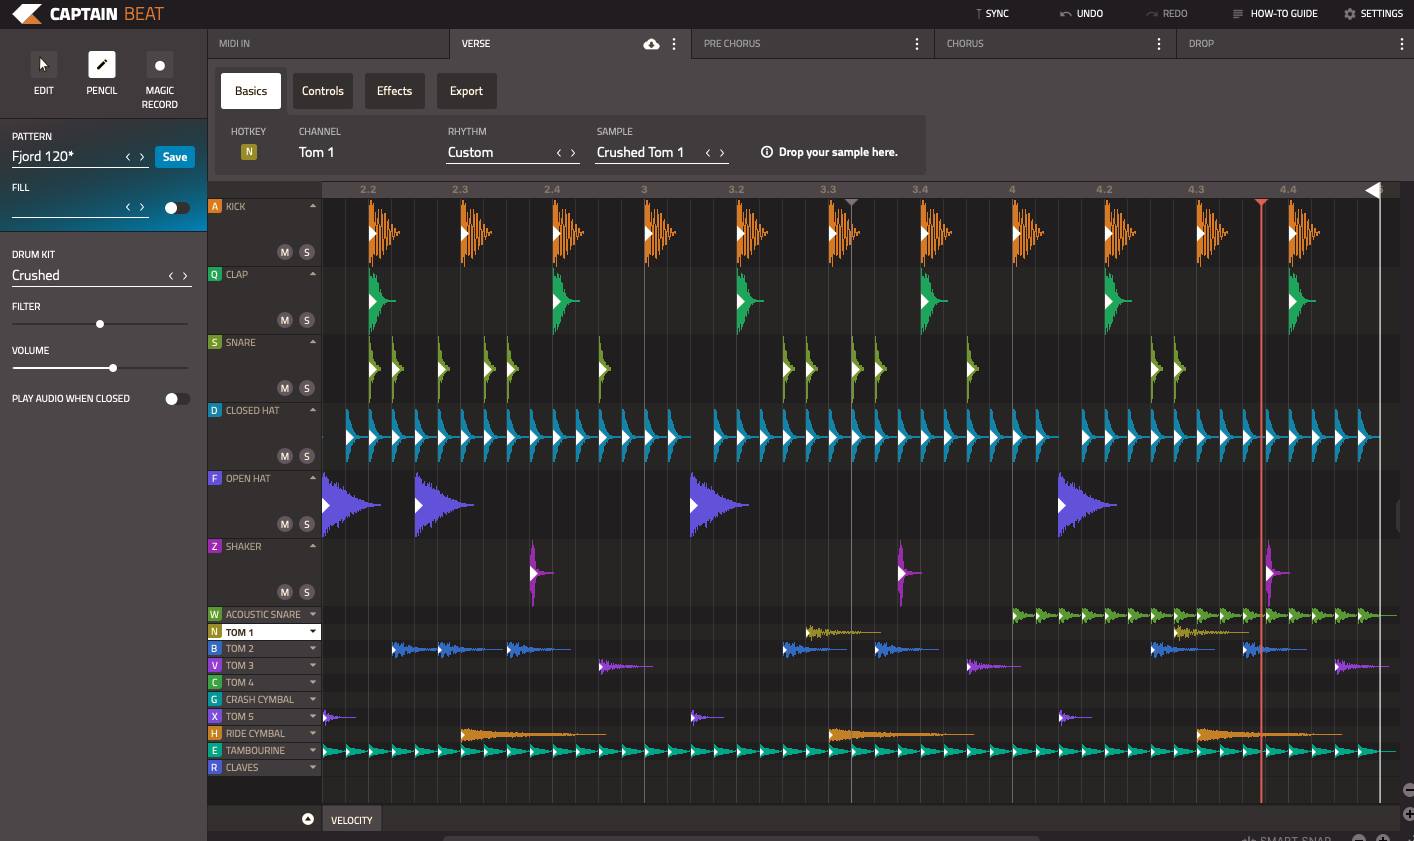Expand the Tom 1 row
The width and height of the screenshot is (1414, 841).
tap(313, 632)
